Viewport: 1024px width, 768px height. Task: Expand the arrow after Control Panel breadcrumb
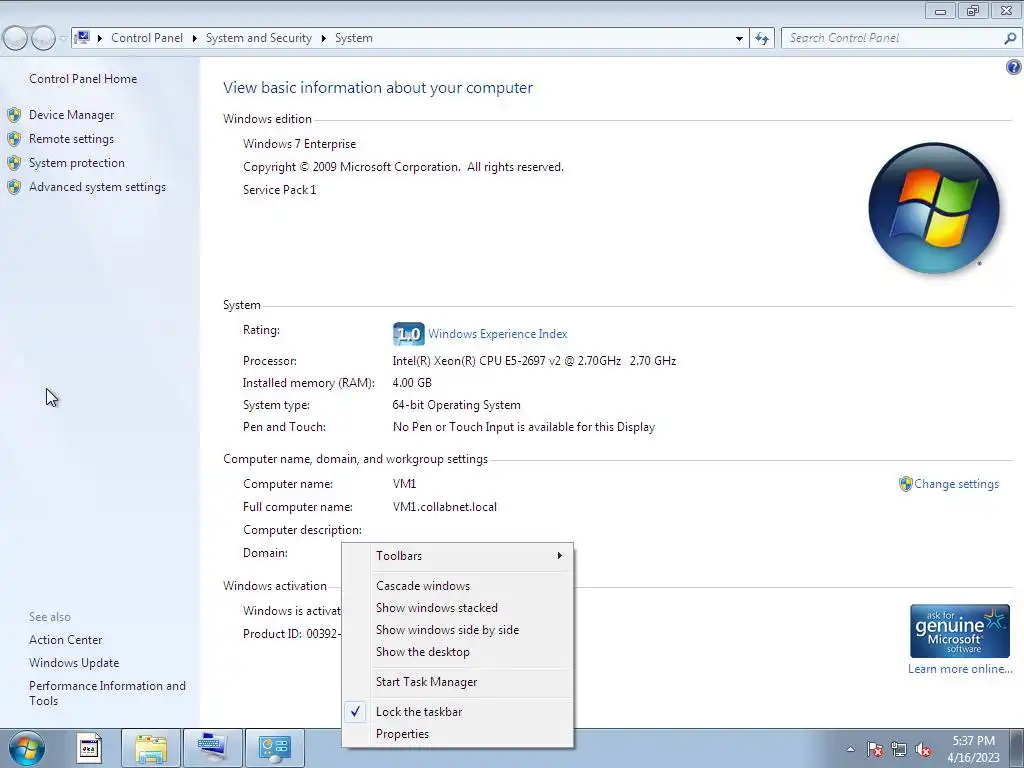(x=194, y=39)
